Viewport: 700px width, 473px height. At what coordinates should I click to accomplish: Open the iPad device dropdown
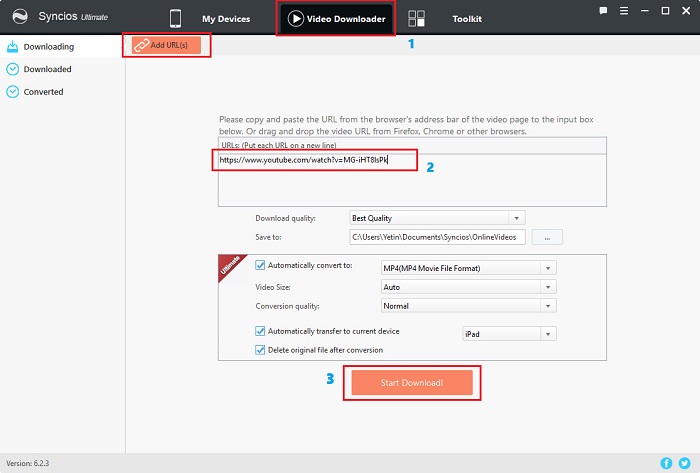pyautogui.click(x=509, y=334)
